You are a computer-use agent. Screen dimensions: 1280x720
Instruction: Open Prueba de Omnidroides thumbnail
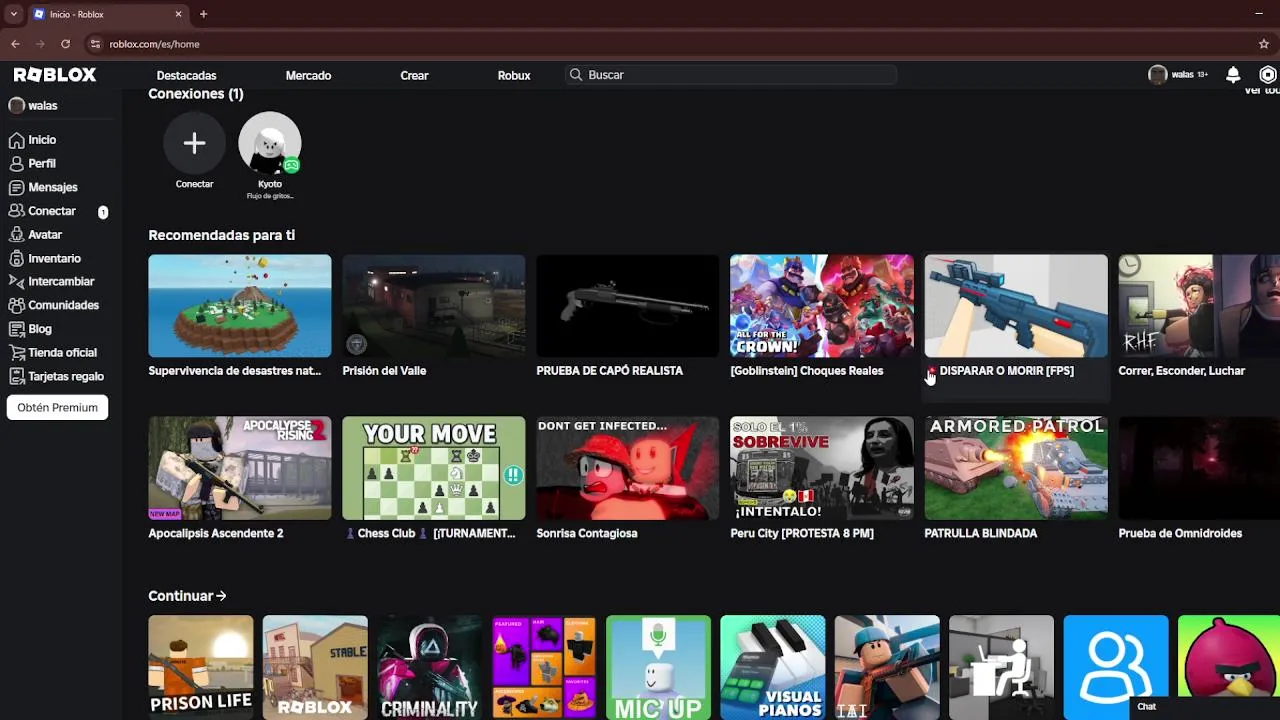1199,468
